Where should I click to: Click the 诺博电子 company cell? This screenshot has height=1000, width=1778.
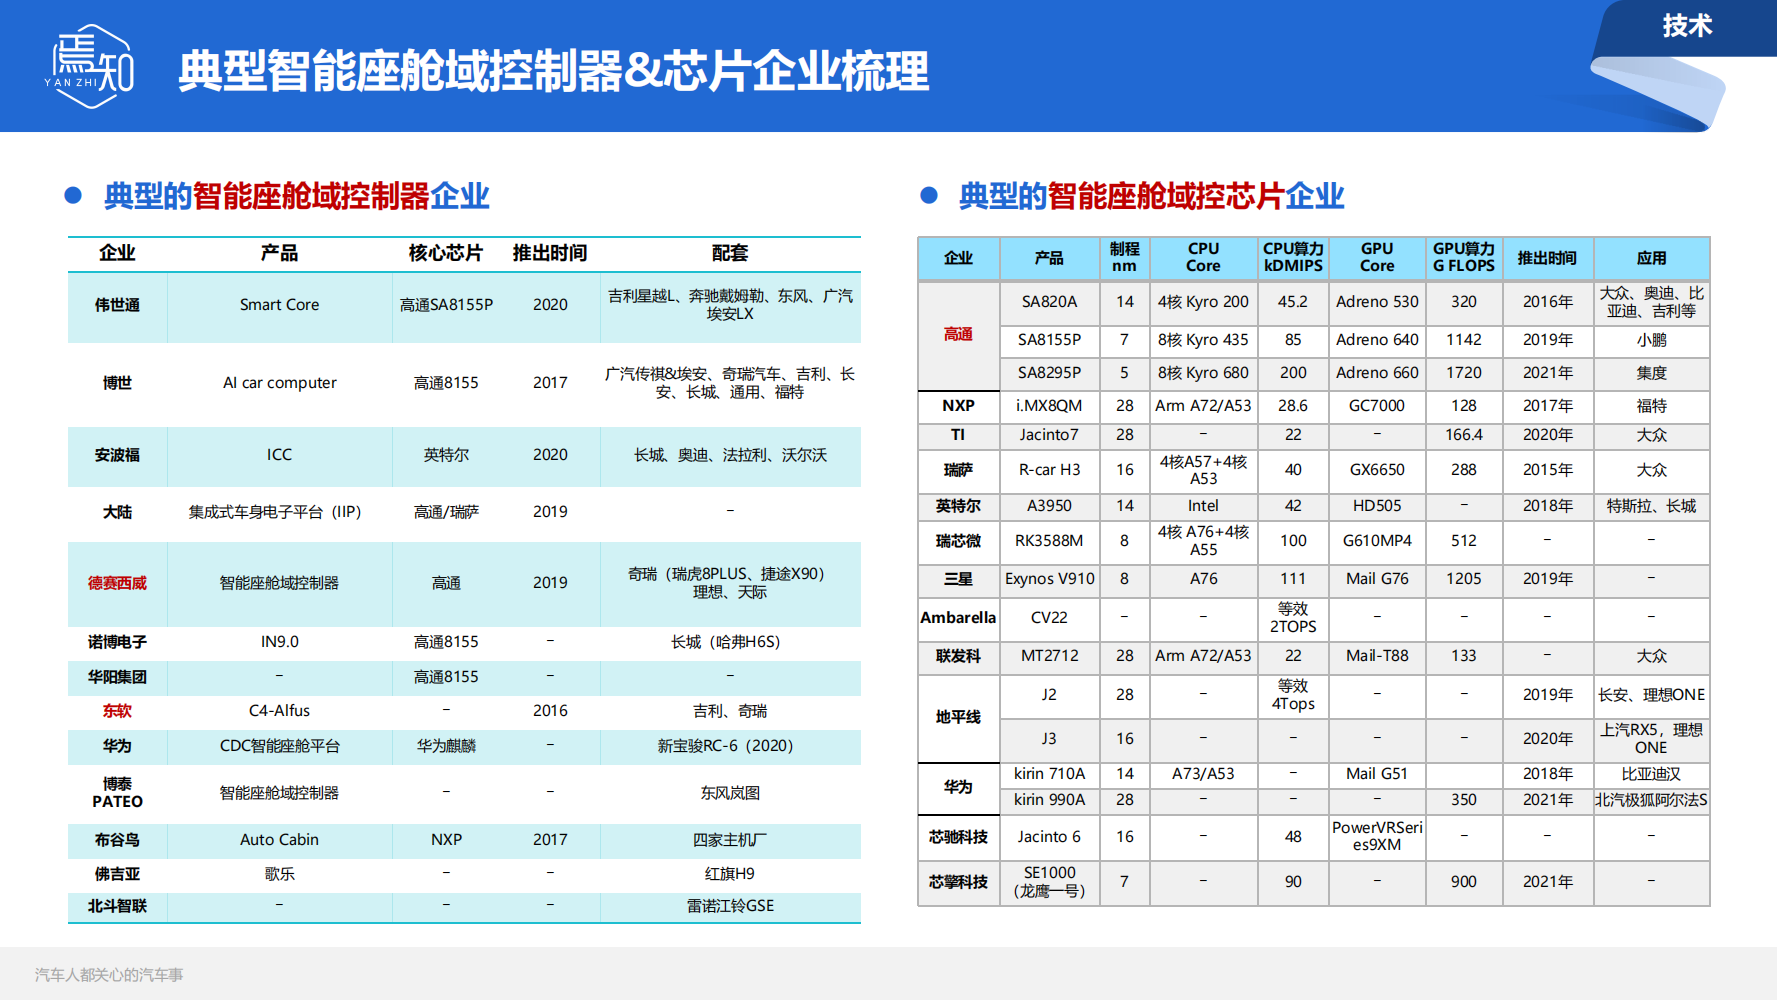coord(117,642)
